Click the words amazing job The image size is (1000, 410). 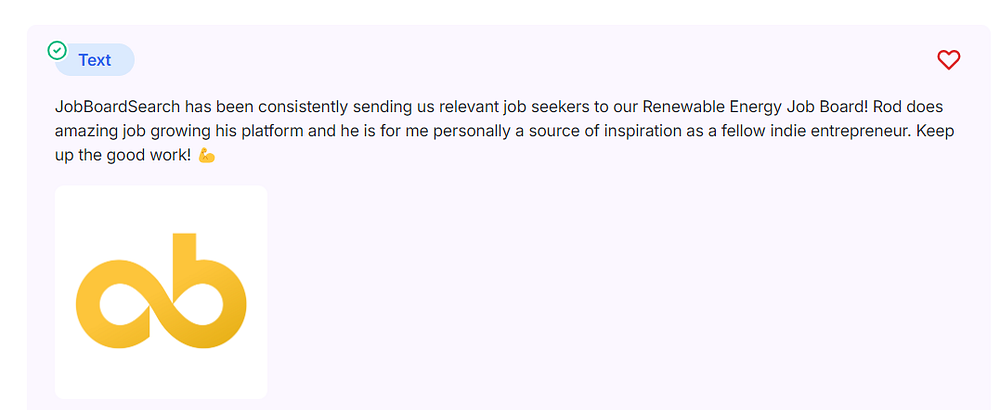96,131
